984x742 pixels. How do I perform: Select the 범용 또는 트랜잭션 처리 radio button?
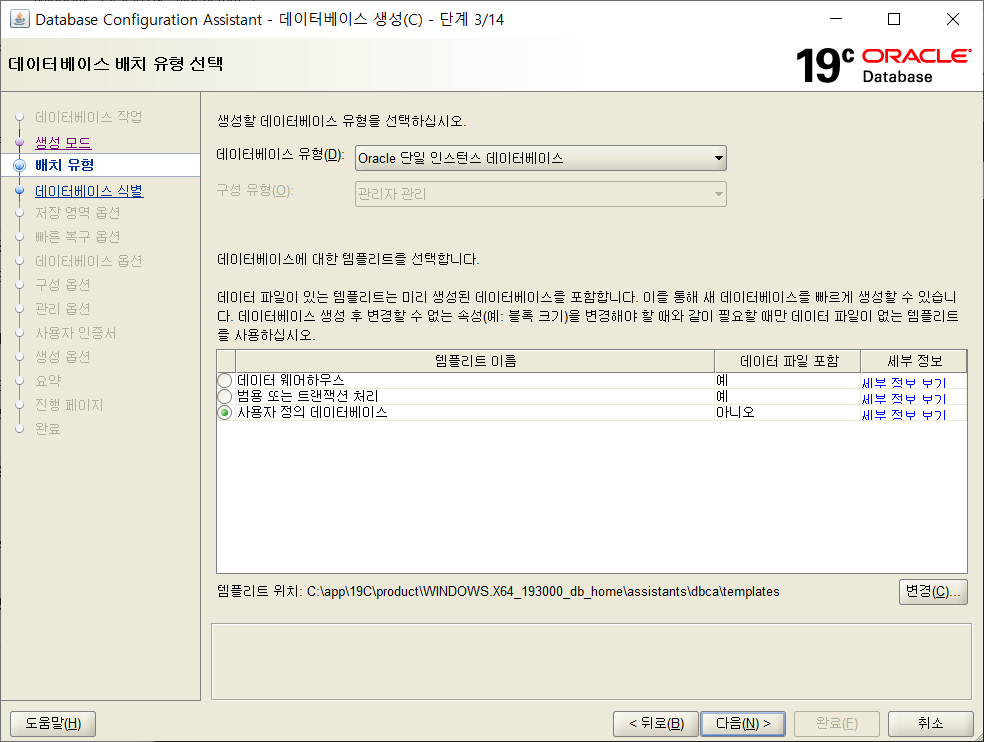(225, 396)
